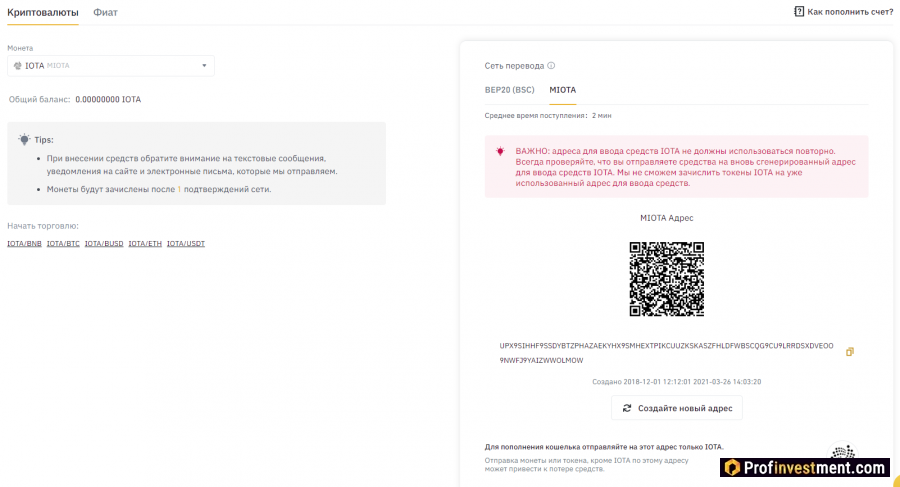This screenshot has height=487, width=900.
Task: Click Среднее время поступления: 2 мин text
Action: click(548, 115)
